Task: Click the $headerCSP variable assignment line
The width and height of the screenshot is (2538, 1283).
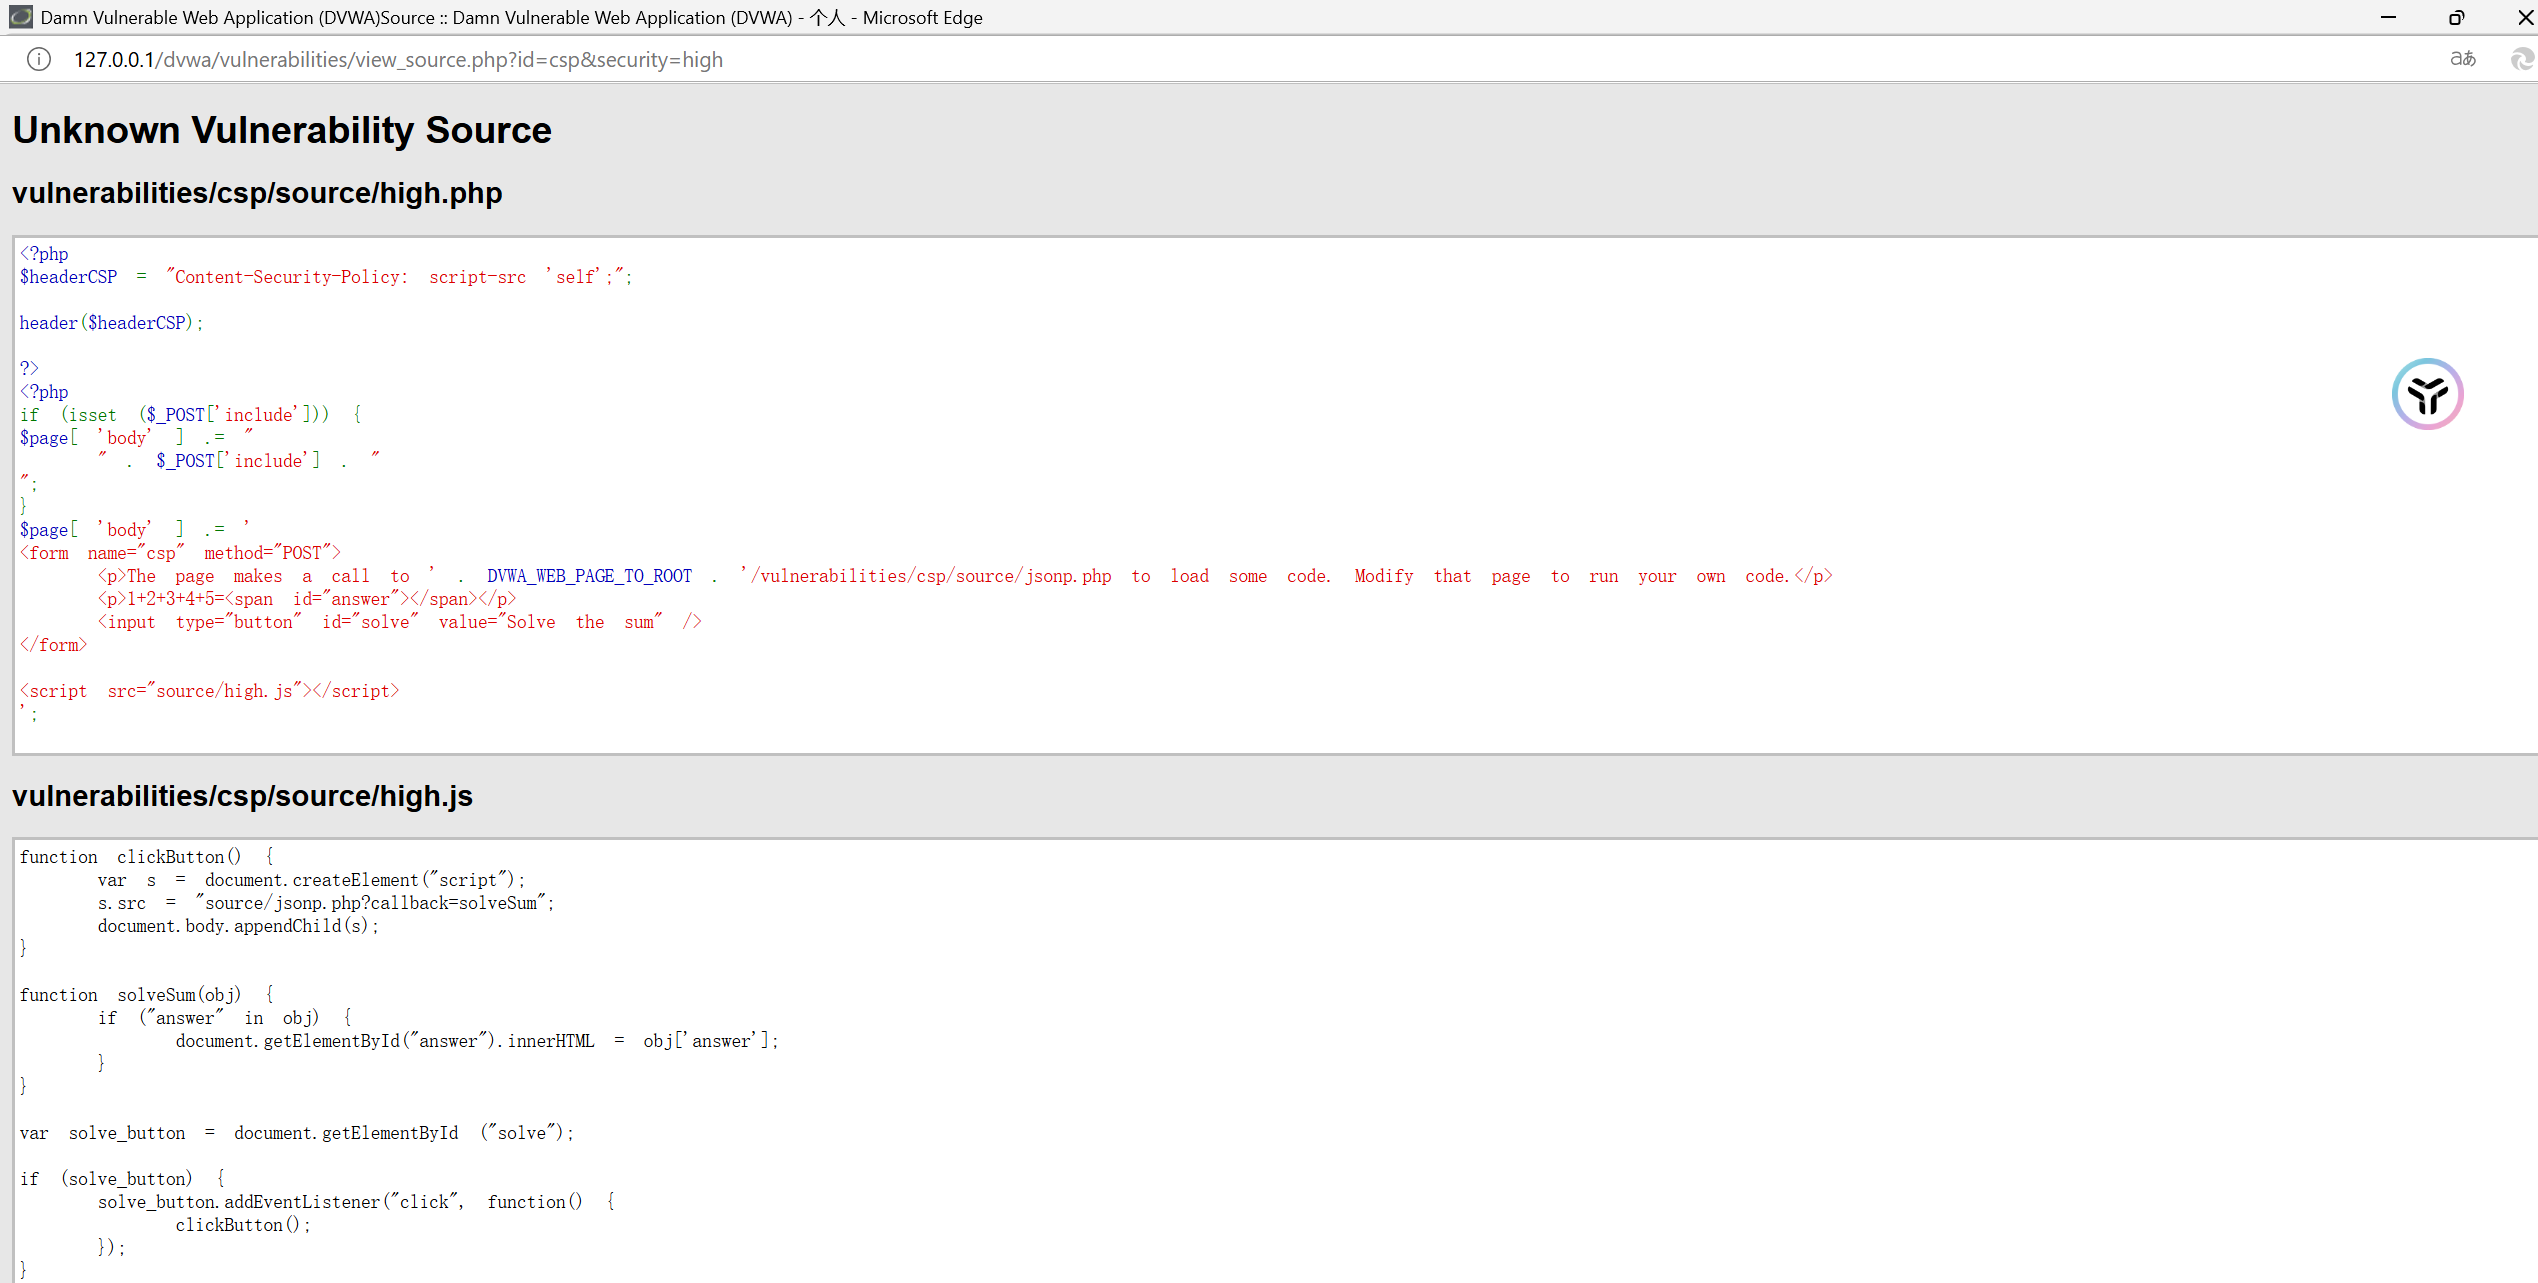Action: click(325, 277)
